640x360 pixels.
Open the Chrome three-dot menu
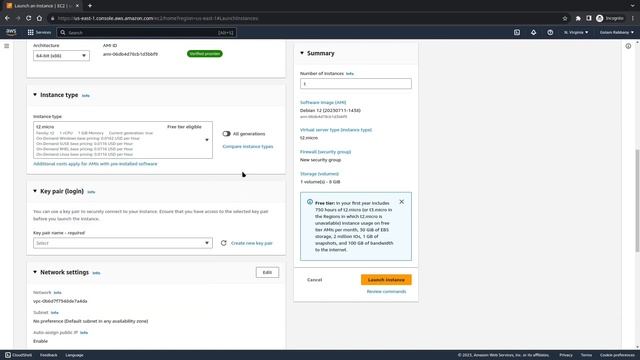point(633,18)
